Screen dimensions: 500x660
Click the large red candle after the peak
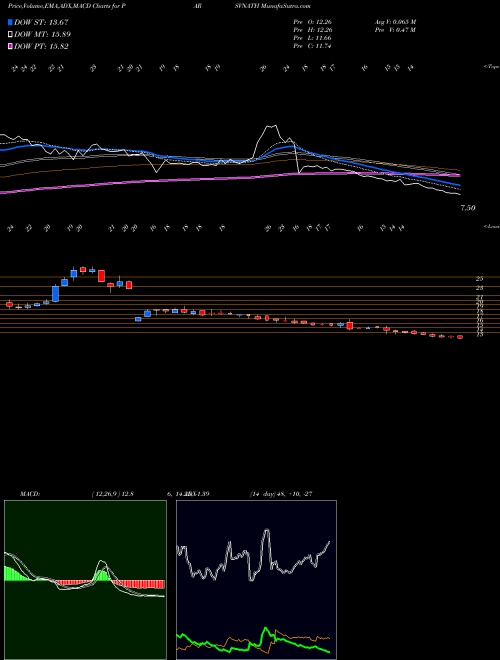[101, 276]
